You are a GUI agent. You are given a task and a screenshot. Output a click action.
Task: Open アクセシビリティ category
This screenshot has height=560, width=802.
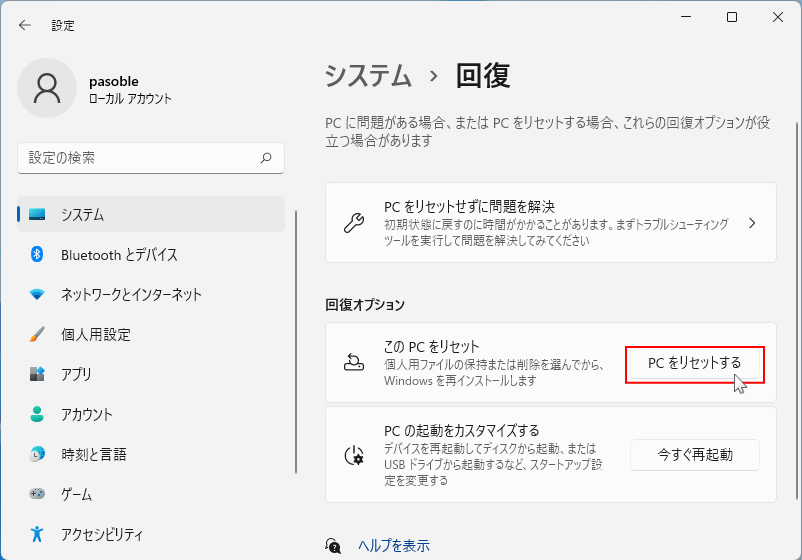click(151, 534)
